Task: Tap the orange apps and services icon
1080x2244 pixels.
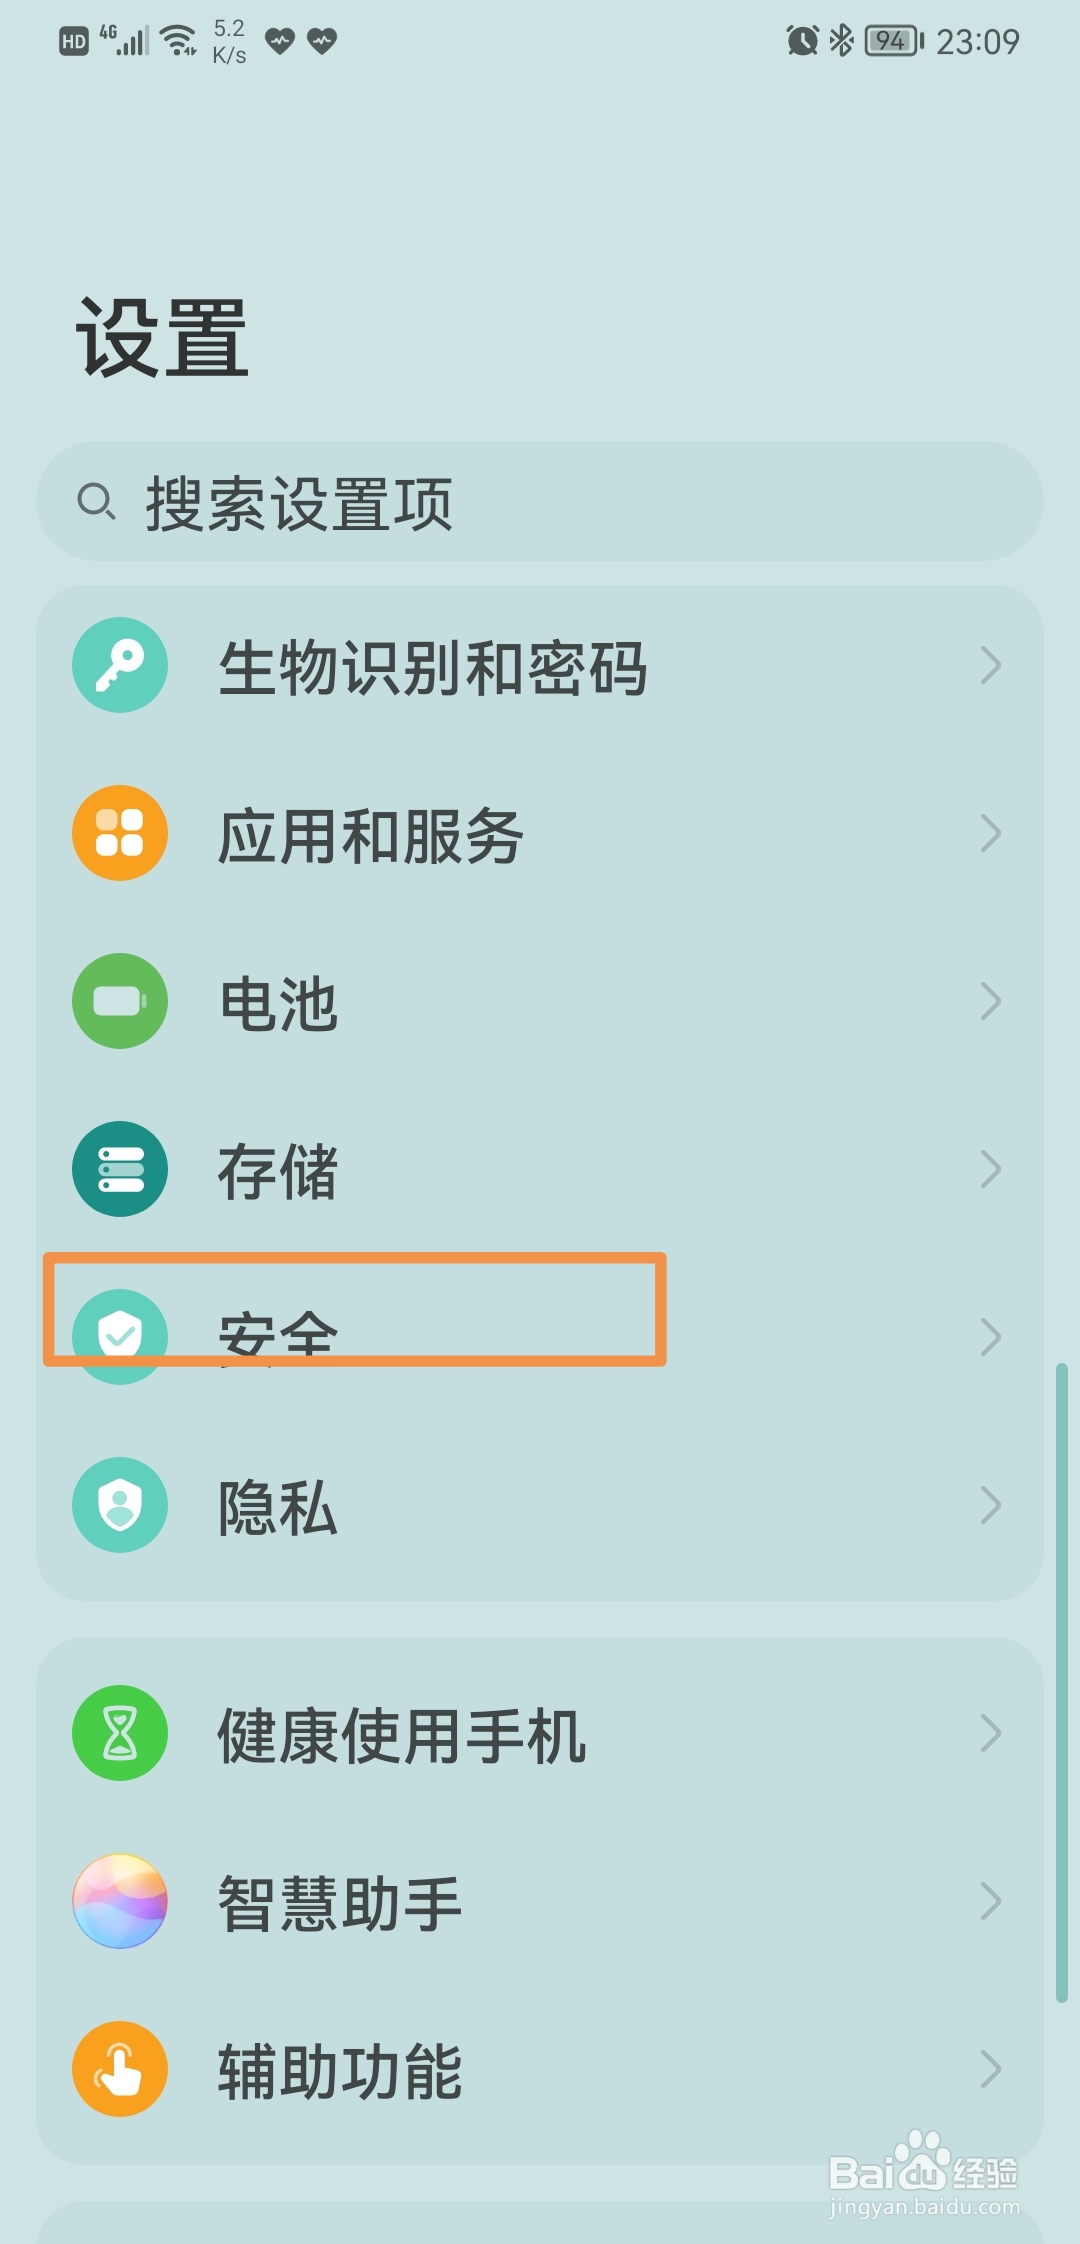Action: tap(120, 833)
